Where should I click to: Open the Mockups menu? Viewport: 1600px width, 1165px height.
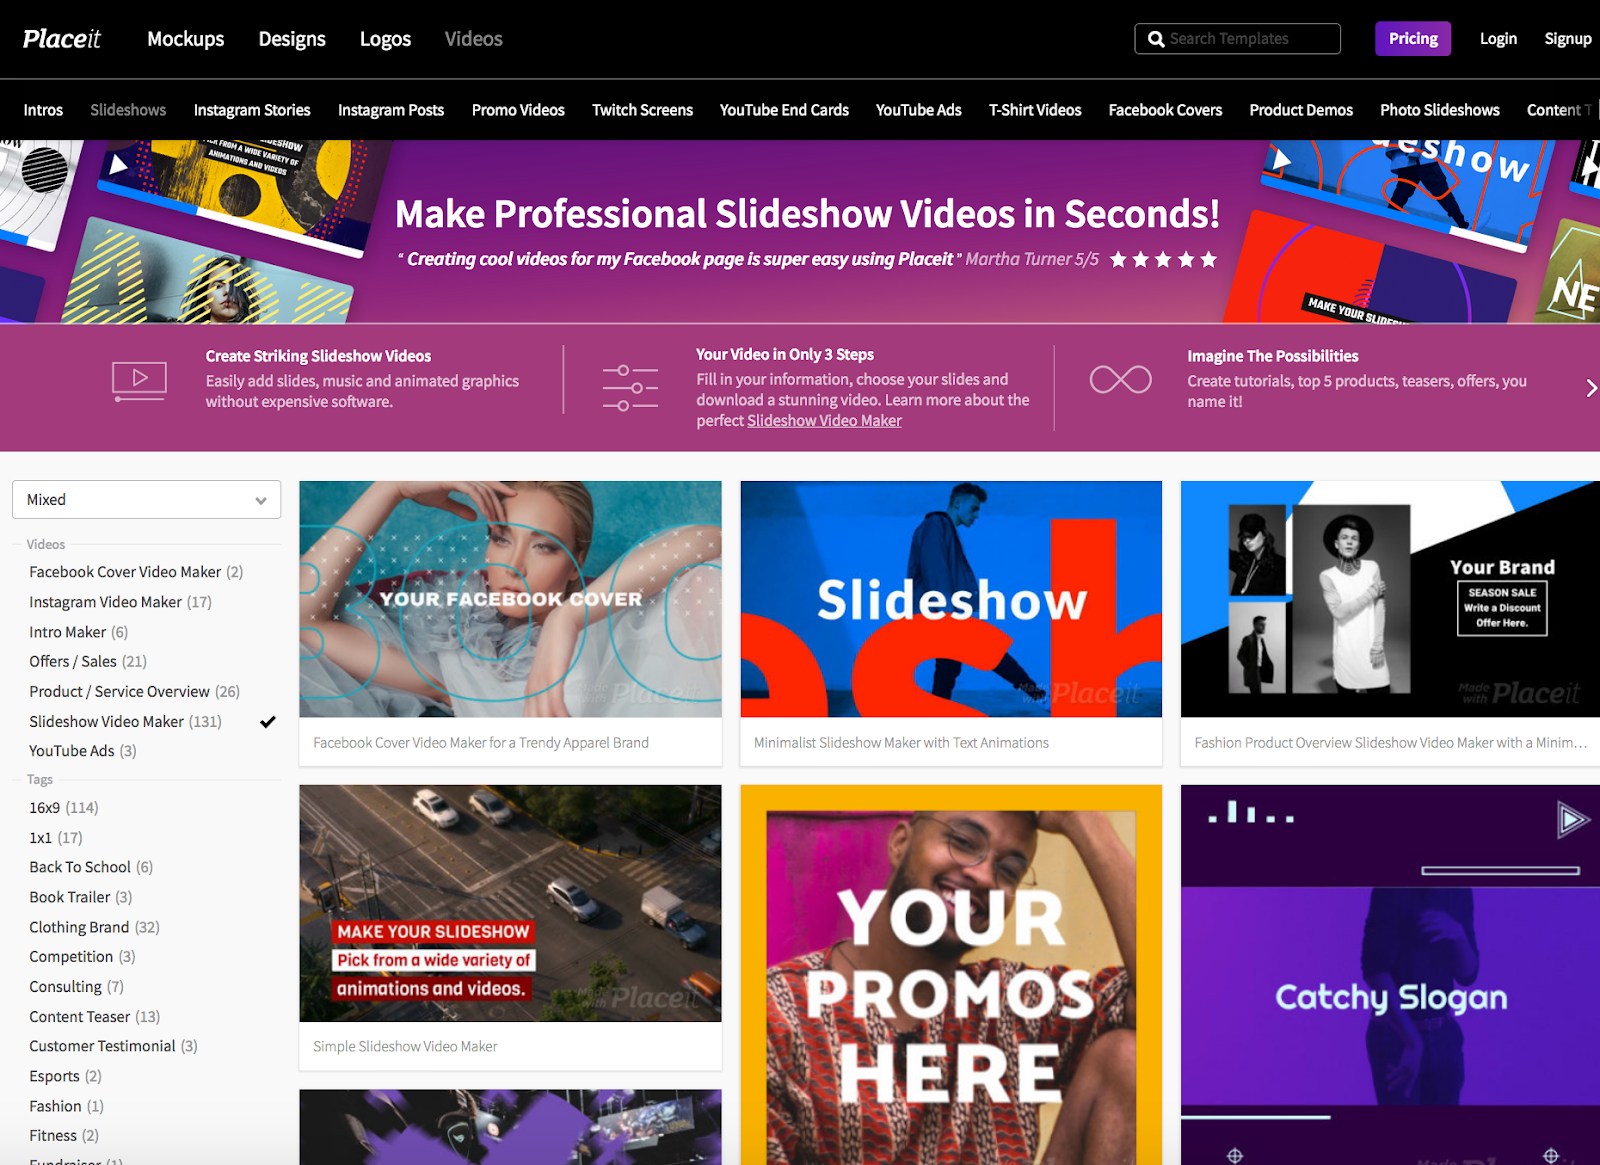[186, 39]
